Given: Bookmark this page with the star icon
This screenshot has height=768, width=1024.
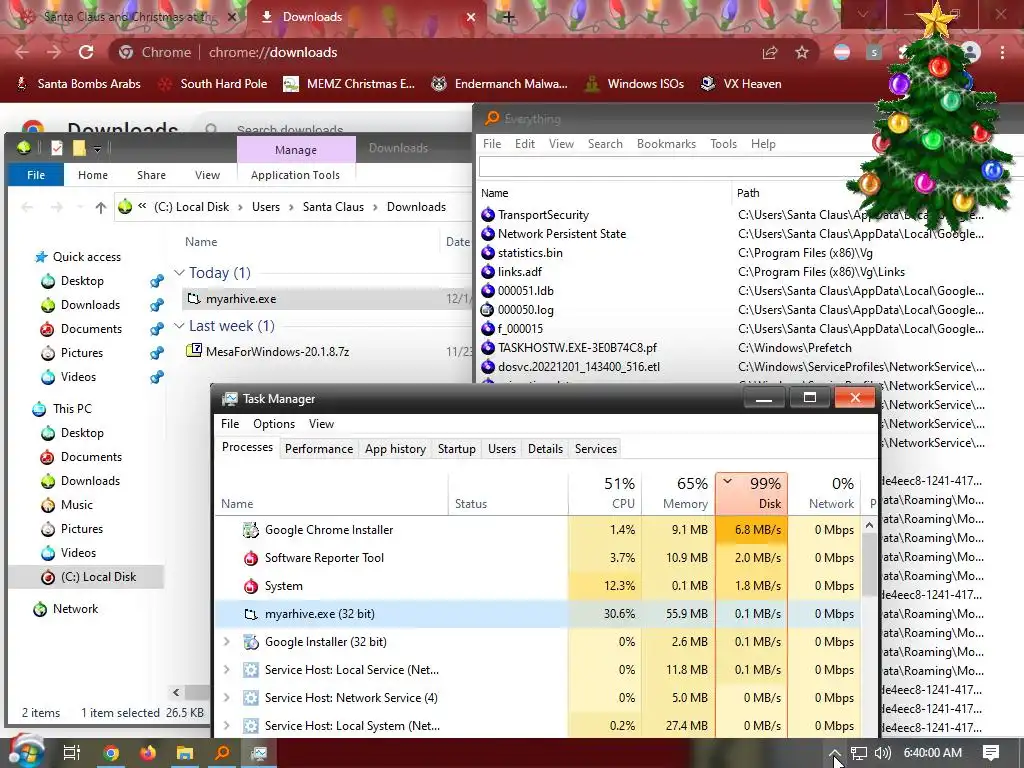Looking at the screenshot, I should (x=802, y=52).
